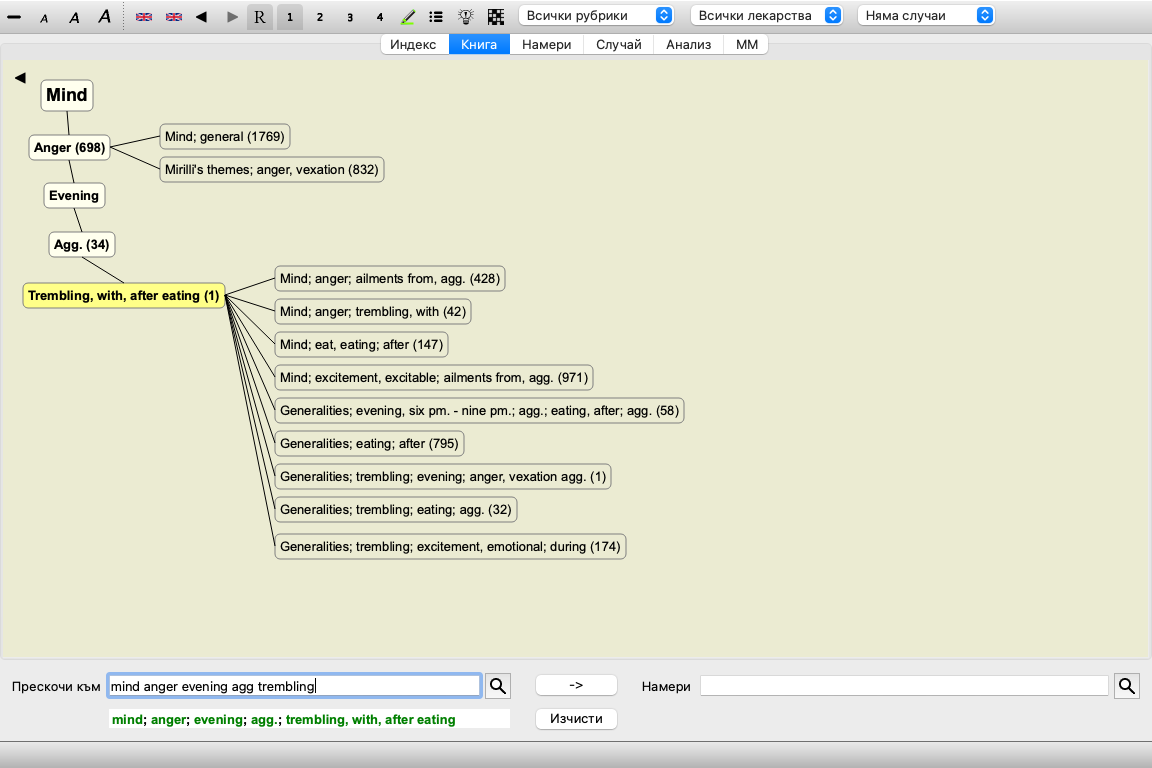1152x768 pixels.
Task: Toggle grade level 1 button
Action: (x=290, y=17)
